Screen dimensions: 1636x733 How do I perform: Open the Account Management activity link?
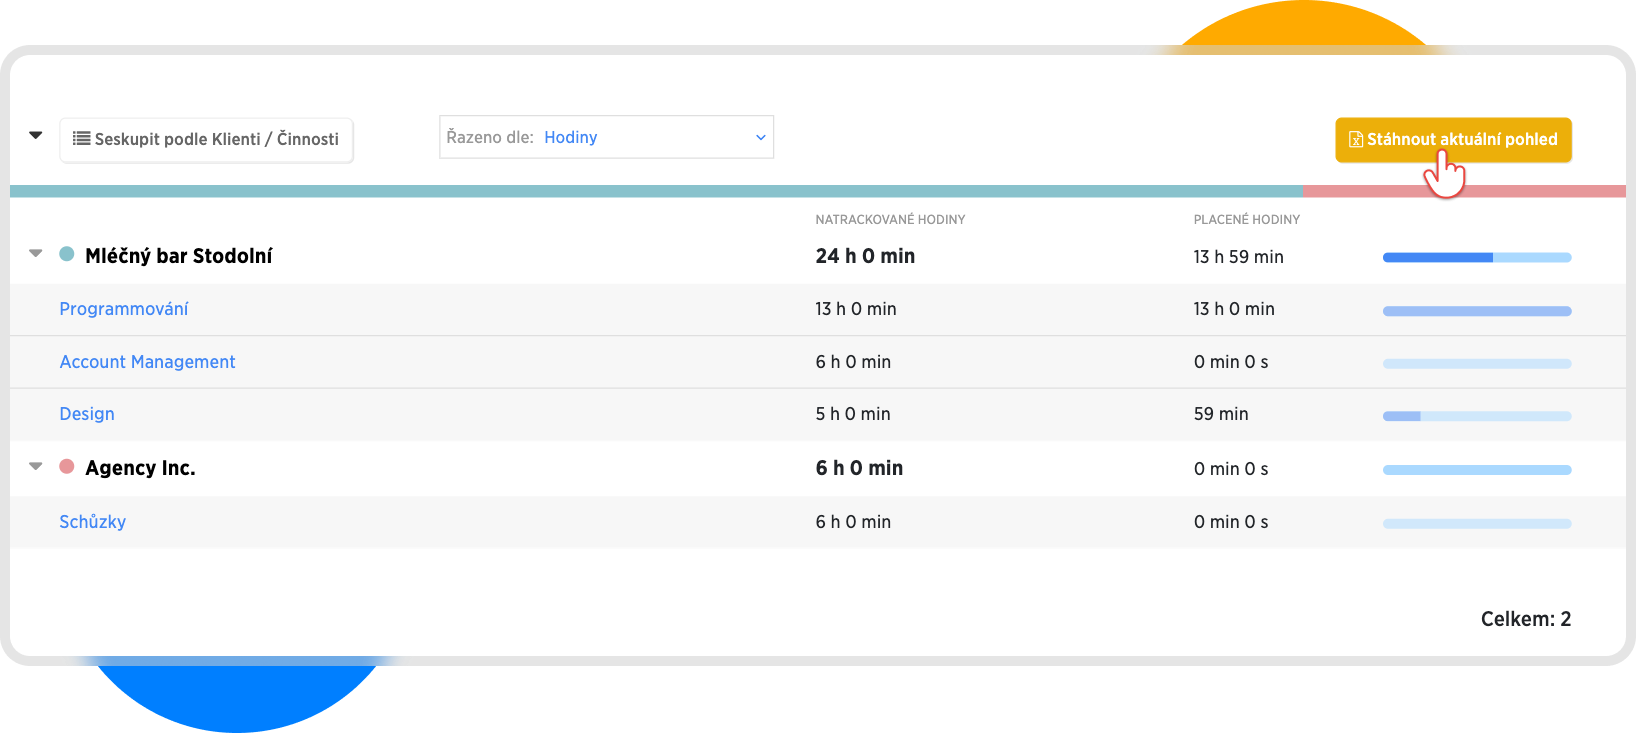click(x=147, y=362)
